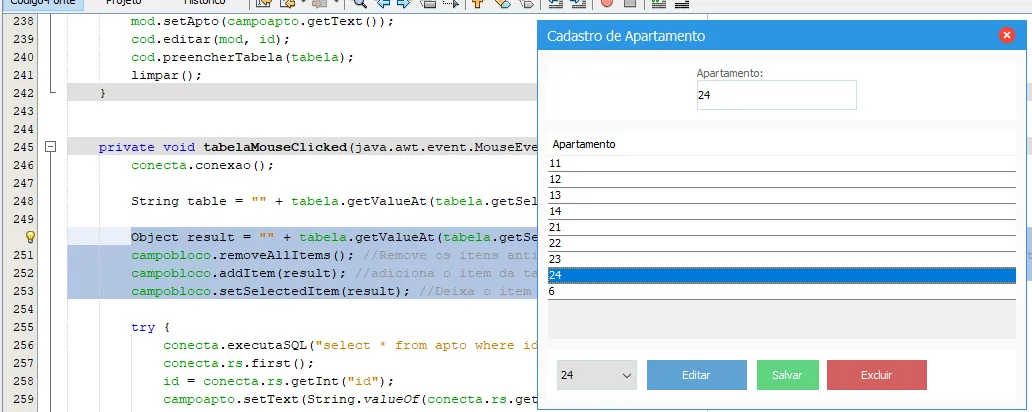
Task: Select apartment 23 row in table
Action: point(780,259)
